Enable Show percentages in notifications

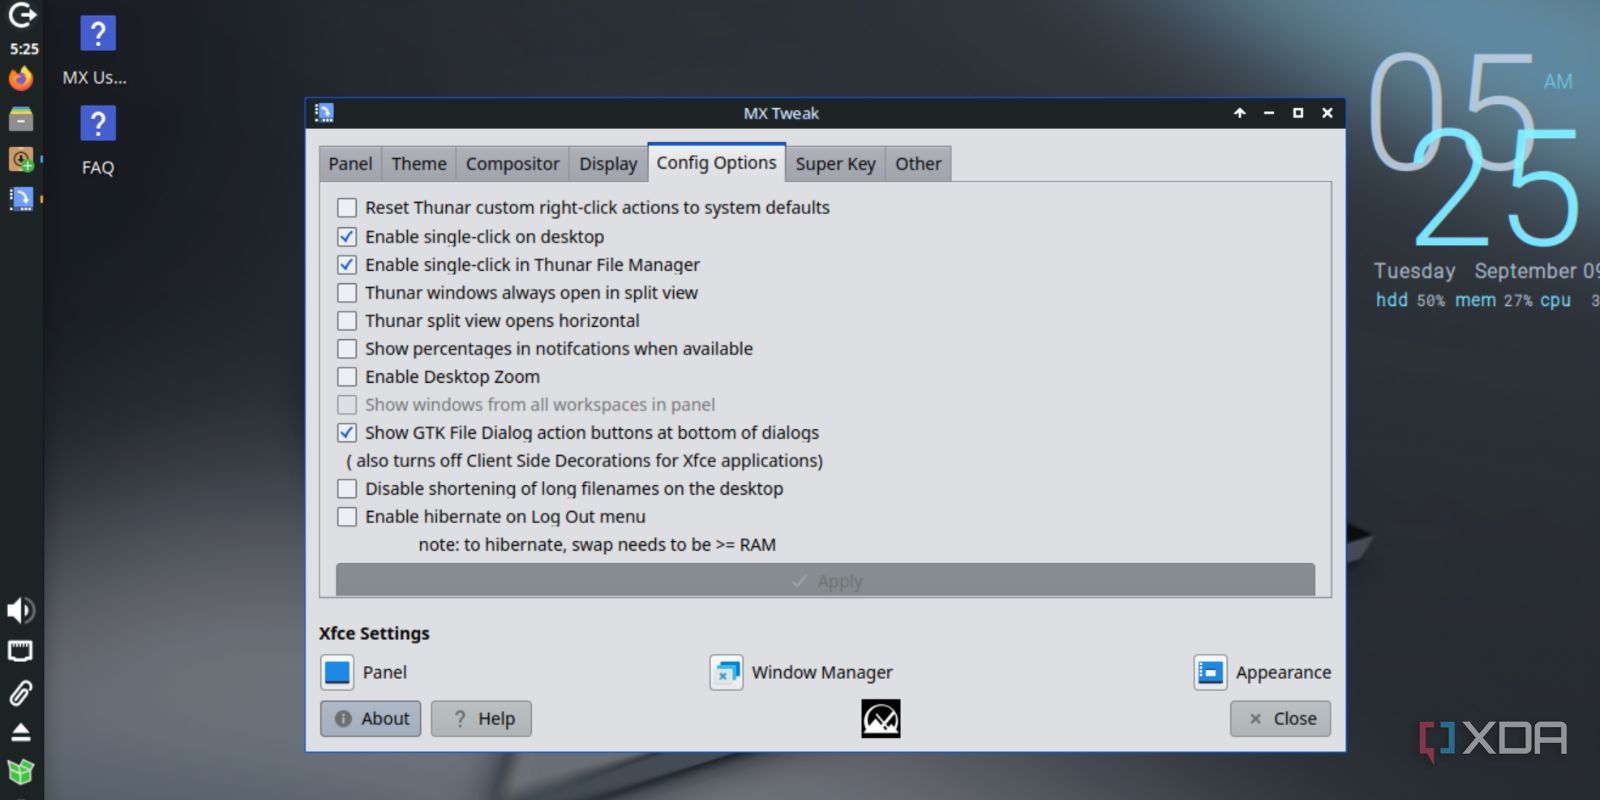347,349
